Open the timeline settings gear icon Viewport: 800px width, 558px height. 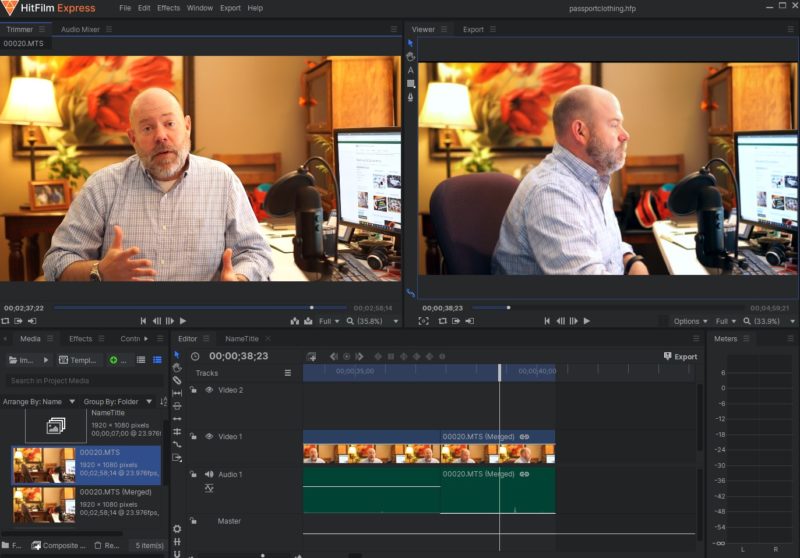coord(177,529)
